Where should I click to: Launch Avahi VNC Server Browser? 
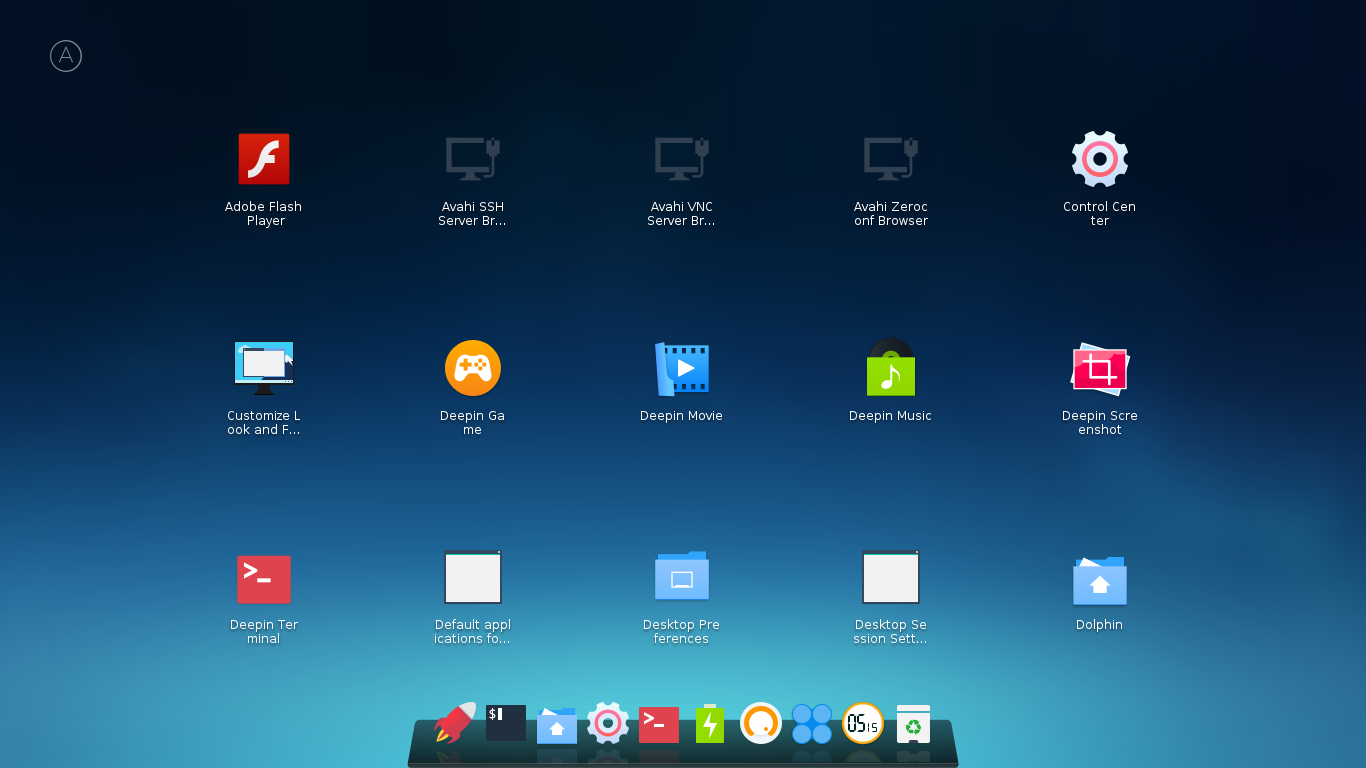(x=682, y=159)
